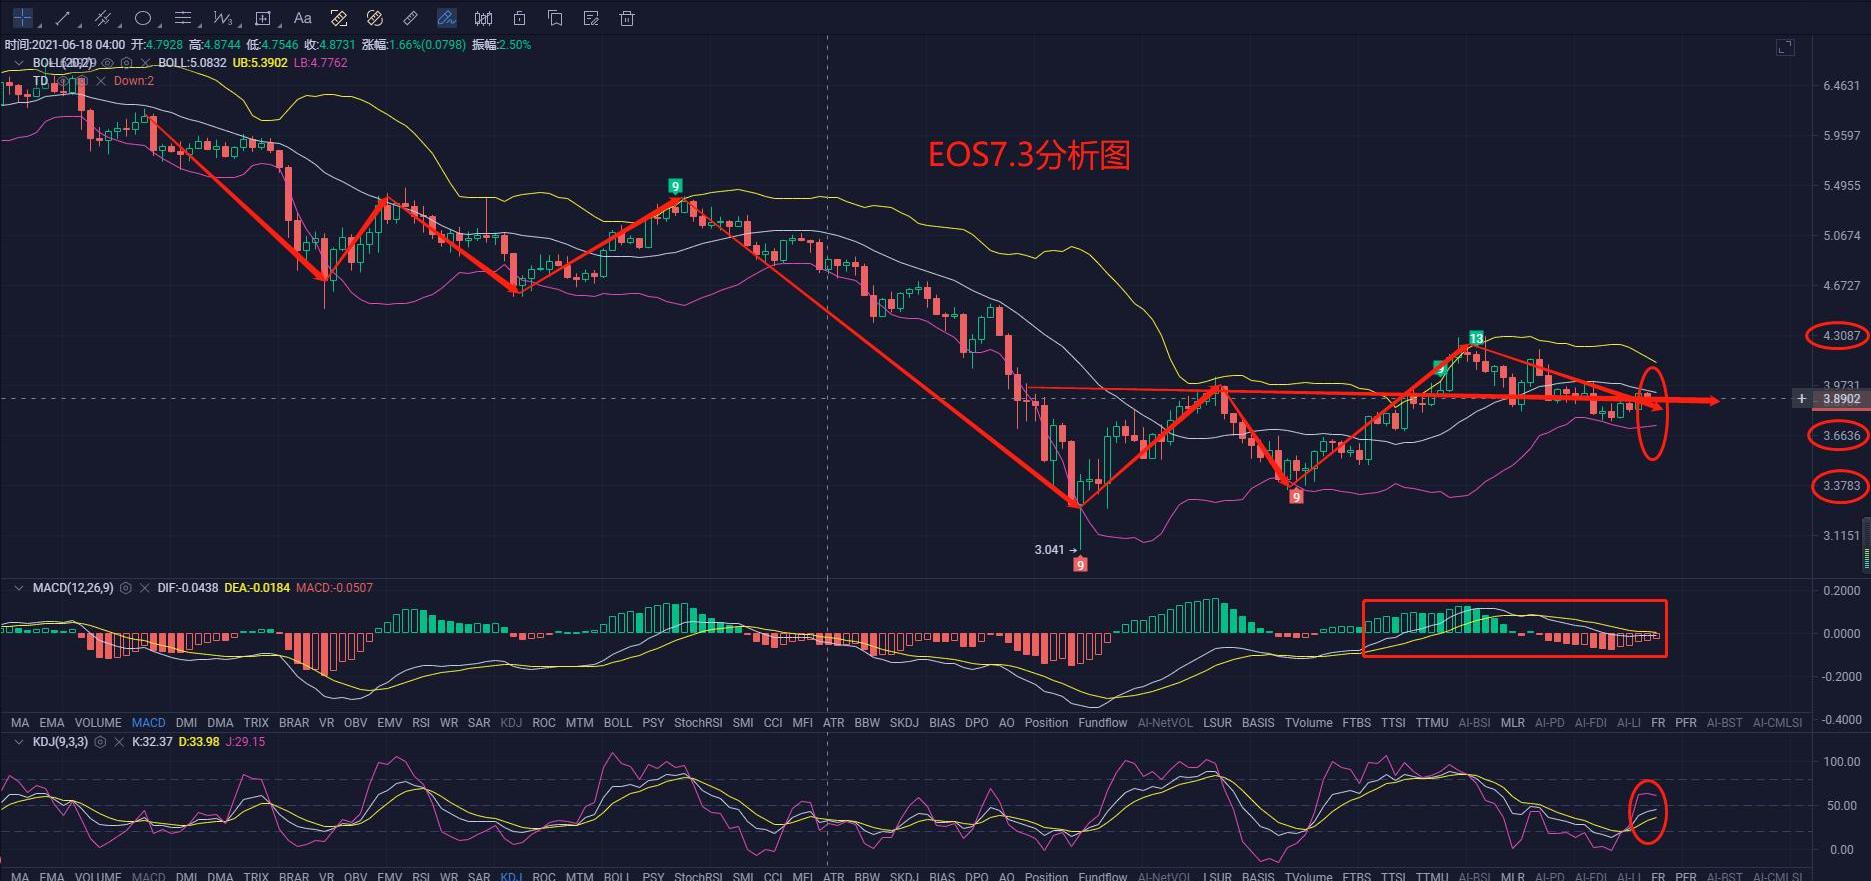Select Fundflow in row directly below MACD chart
The width and height of the screenshot is (1871, 881).
tap(1102, 722)
